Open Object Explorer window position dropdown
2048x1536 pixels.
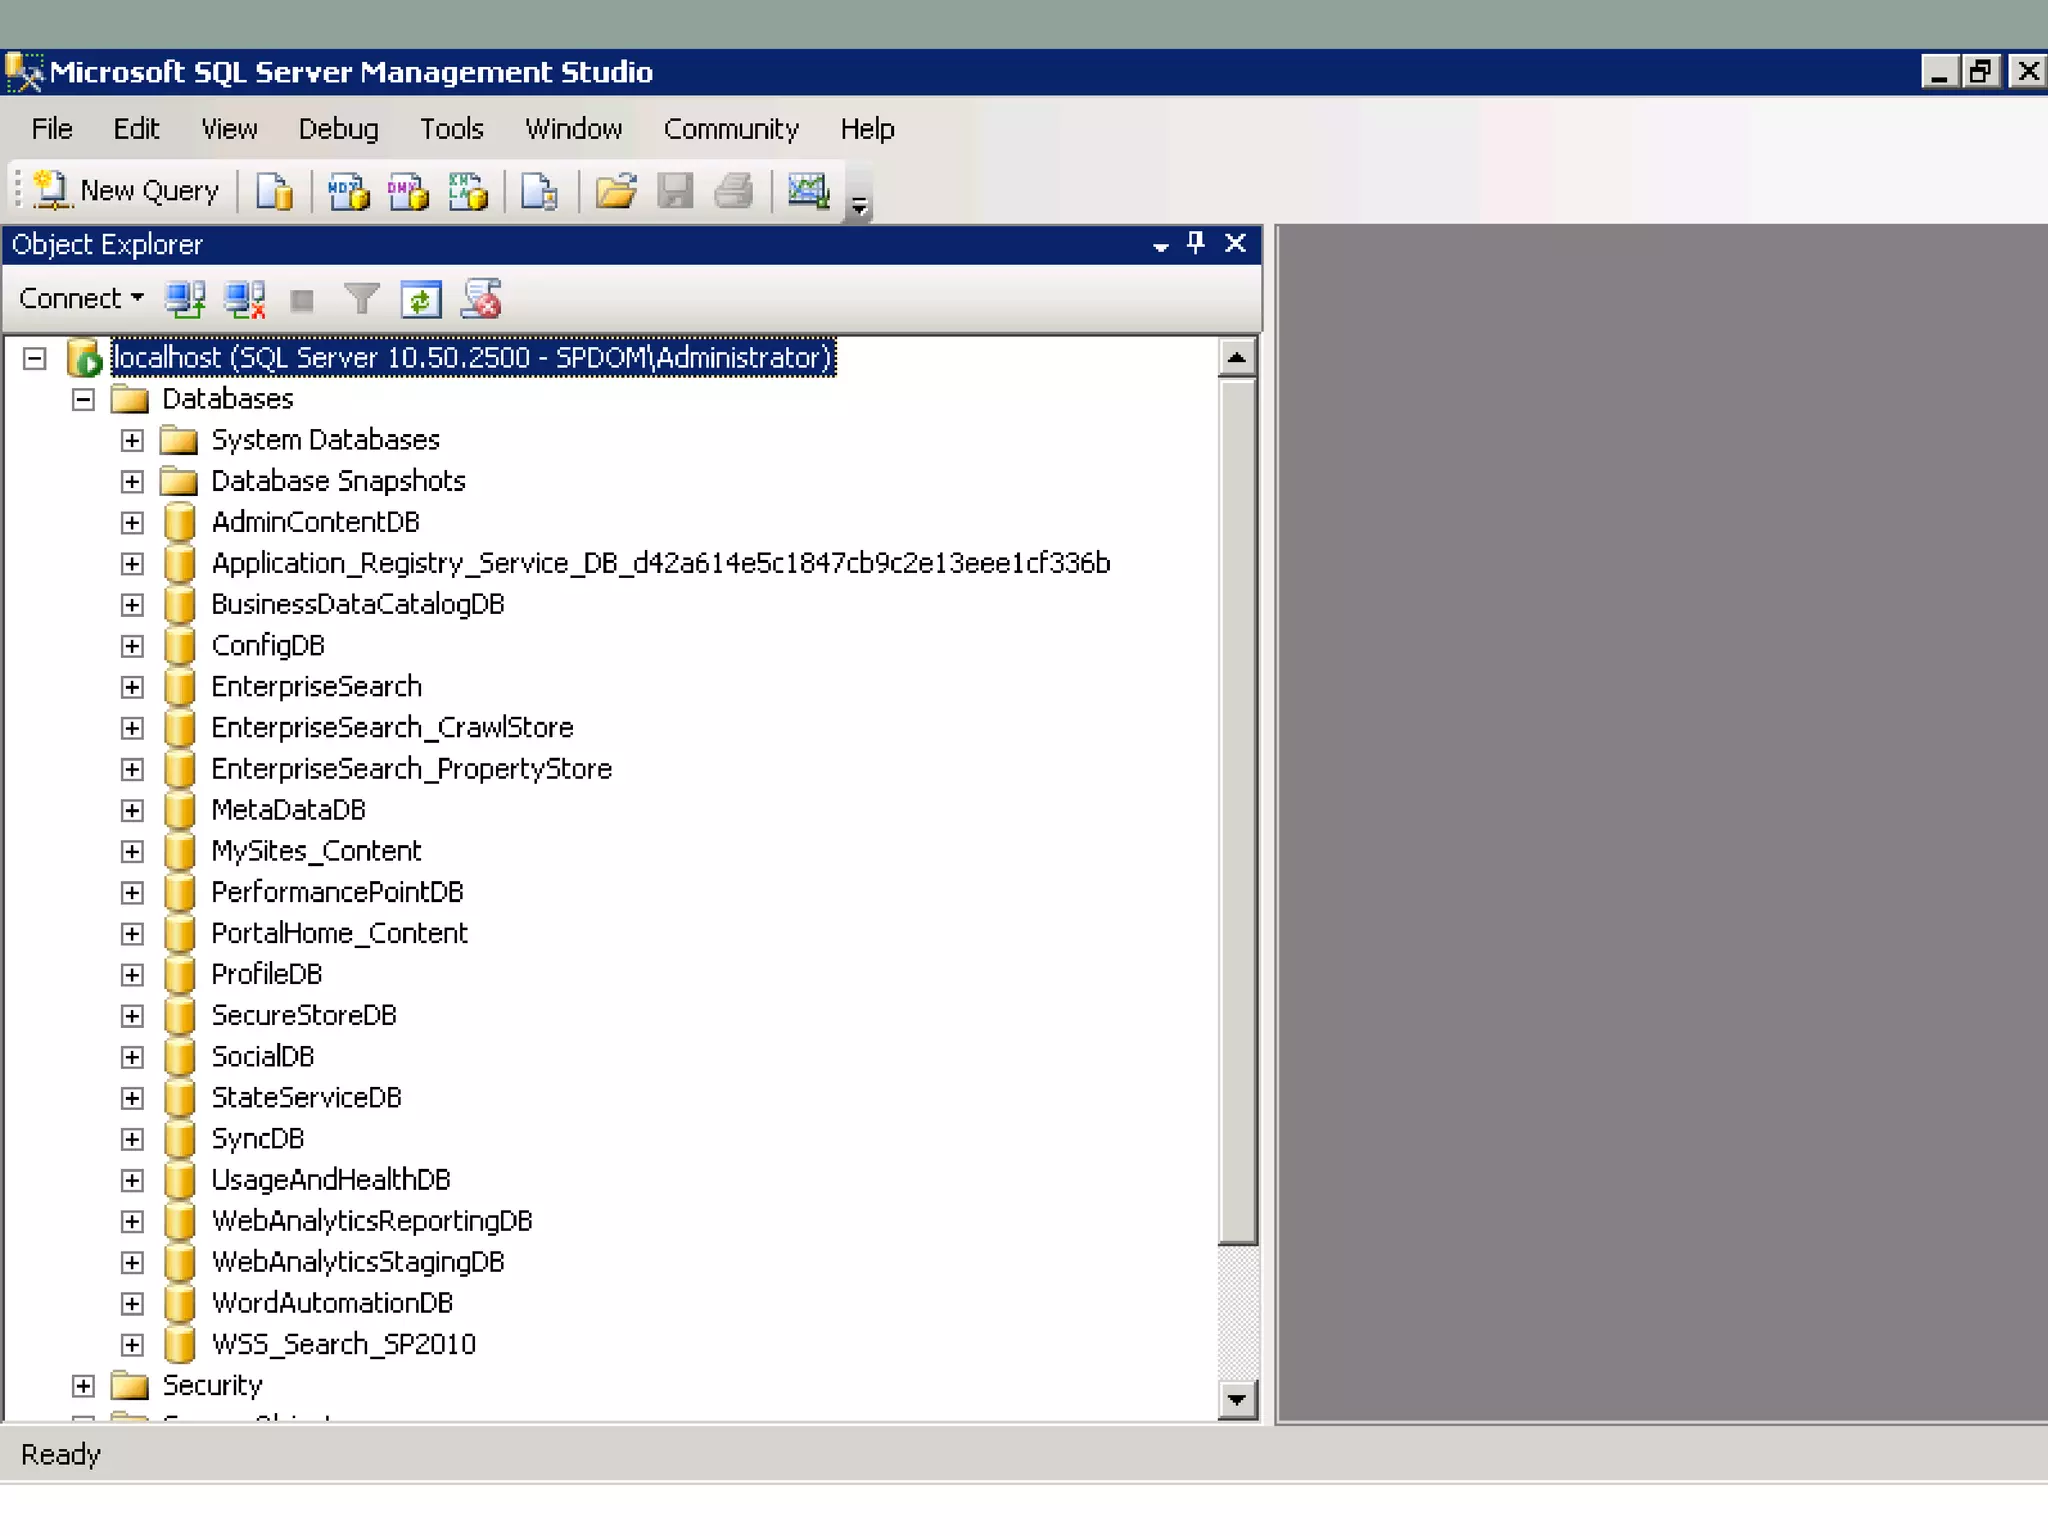1160,245
